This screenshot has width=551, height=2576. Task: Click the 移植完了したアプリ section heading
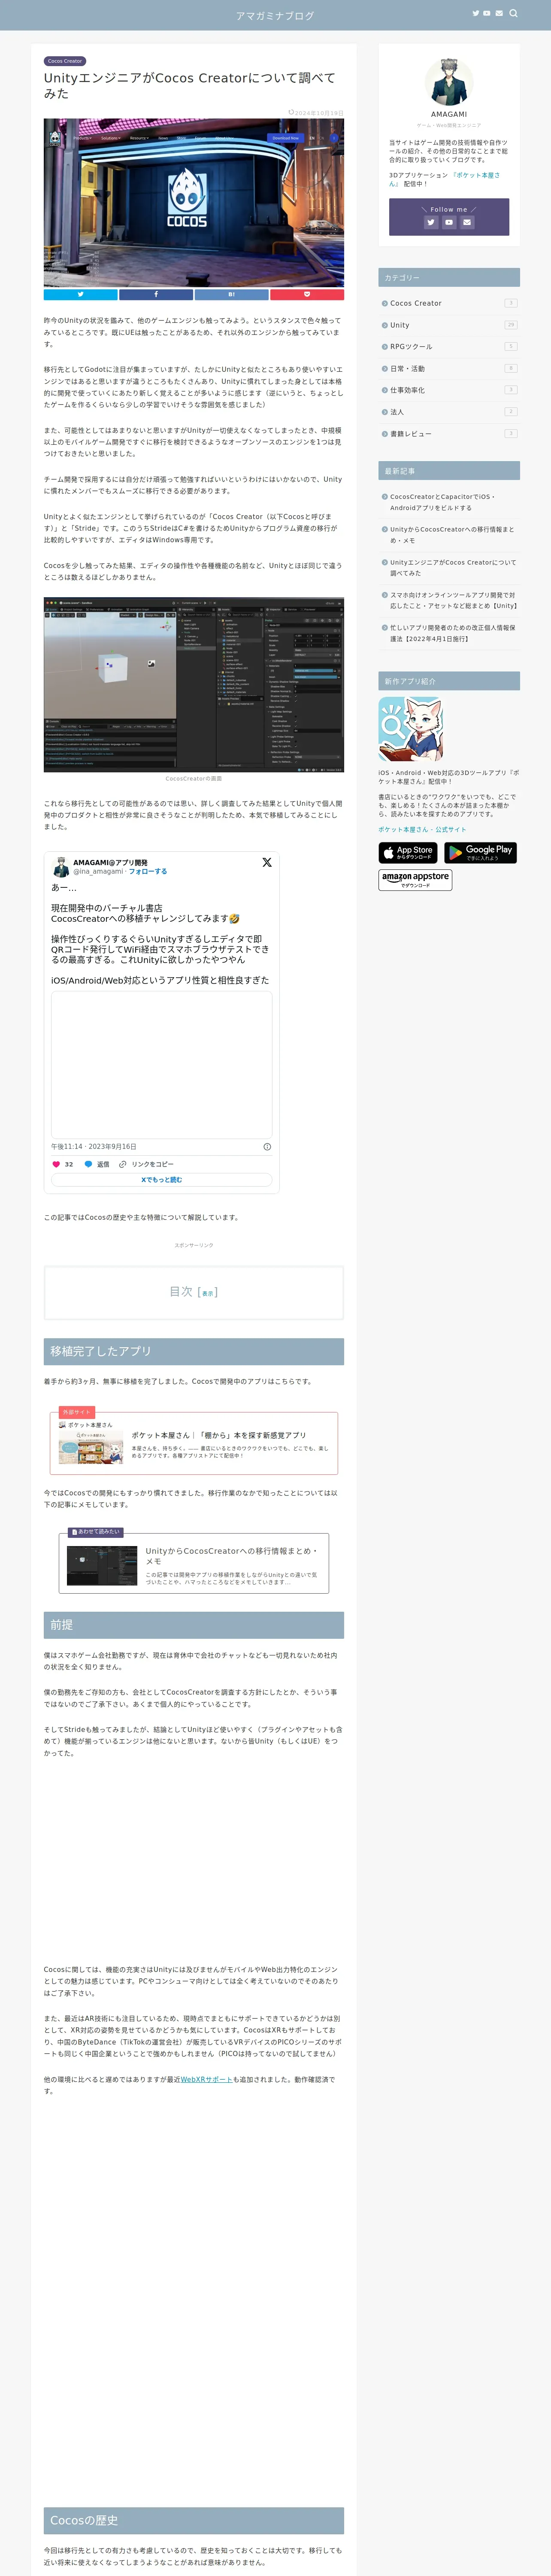(x=194, y=1351)
